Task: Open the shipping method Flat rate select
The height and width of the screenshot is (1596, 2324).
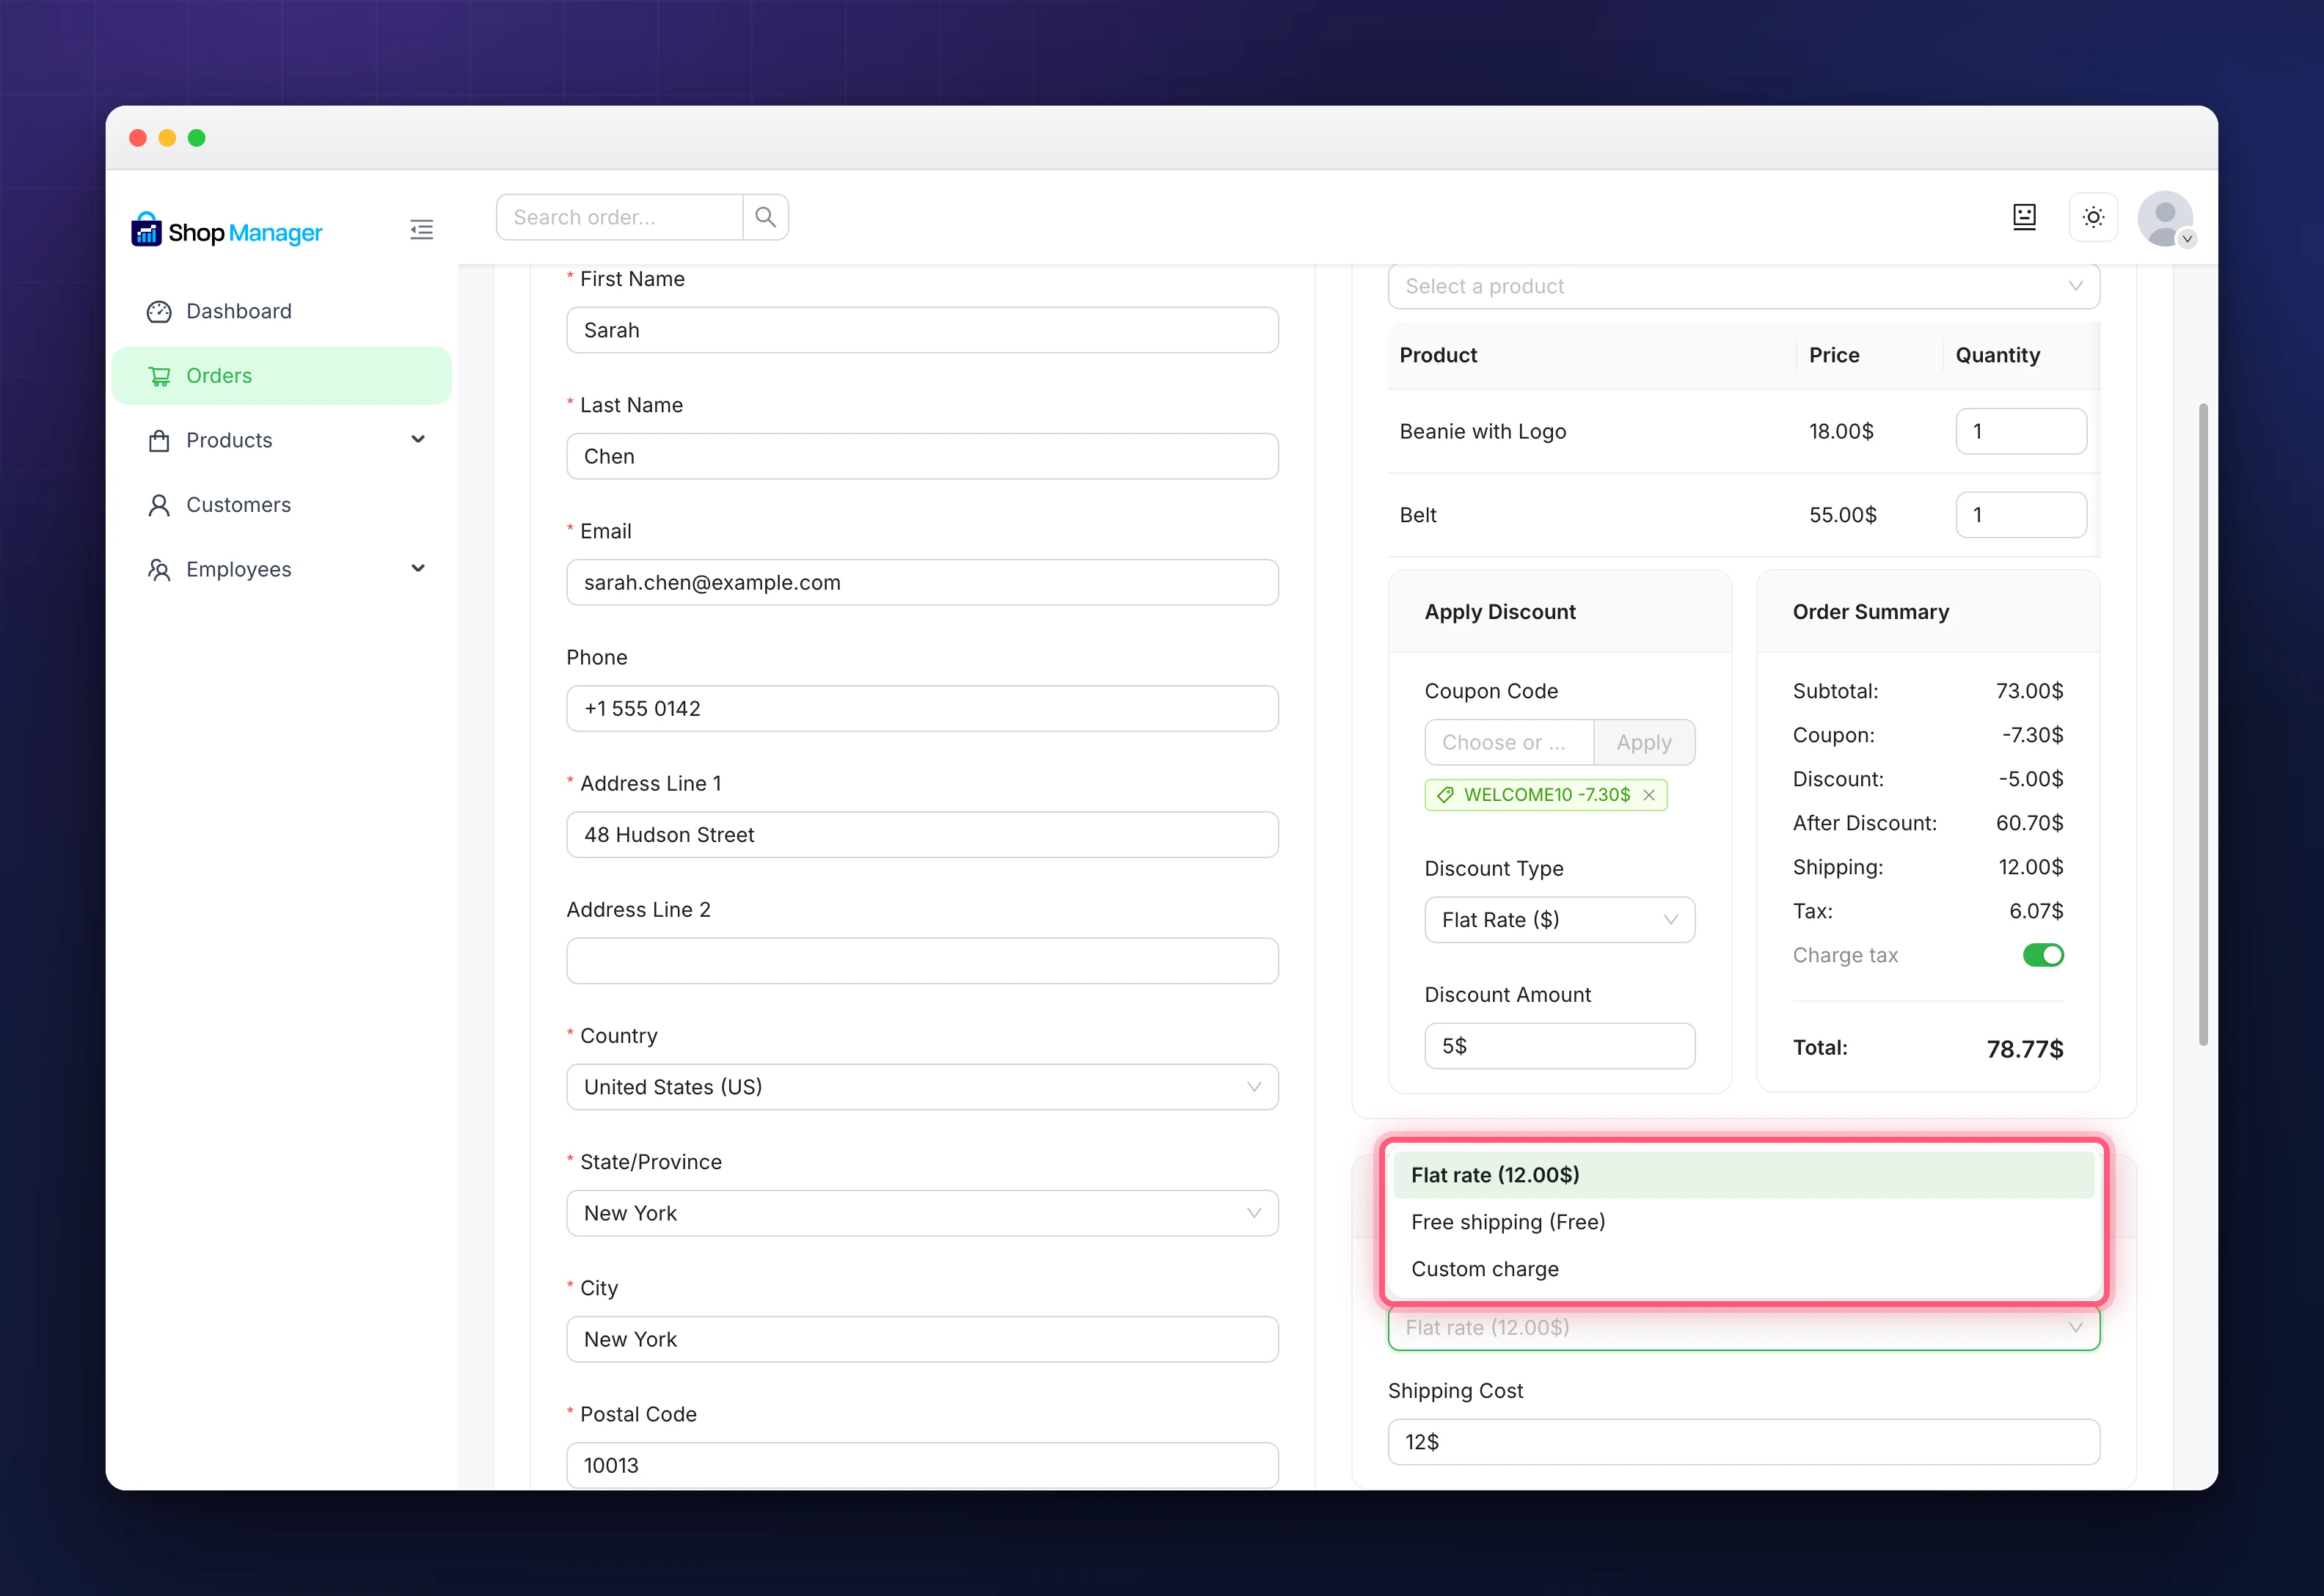Action: tap(1743, 1328)
